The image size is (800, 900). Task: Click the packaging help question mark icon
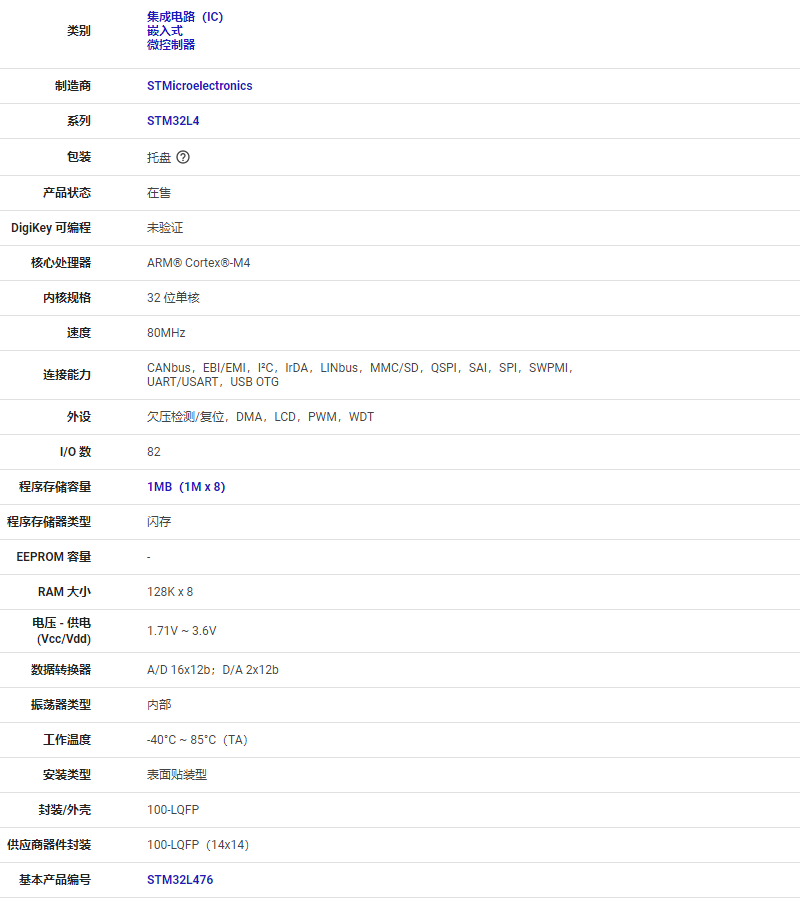coord(182,157)
